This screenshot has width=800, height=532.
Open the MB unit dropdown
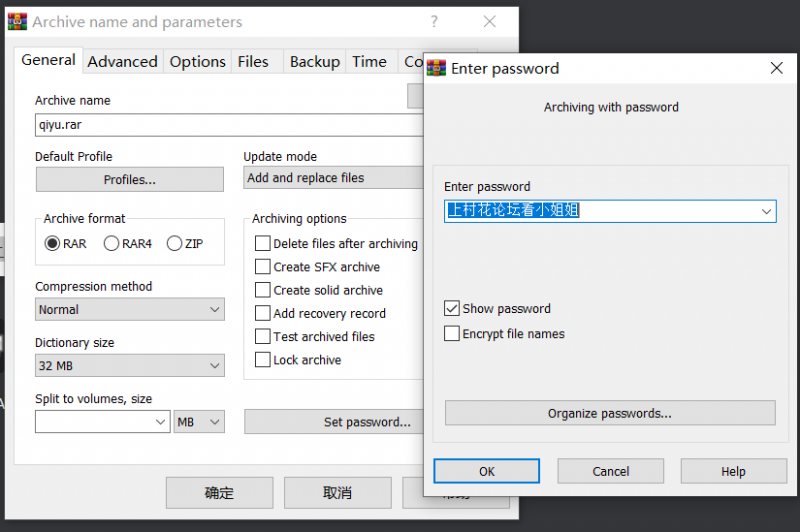[199, 422]
